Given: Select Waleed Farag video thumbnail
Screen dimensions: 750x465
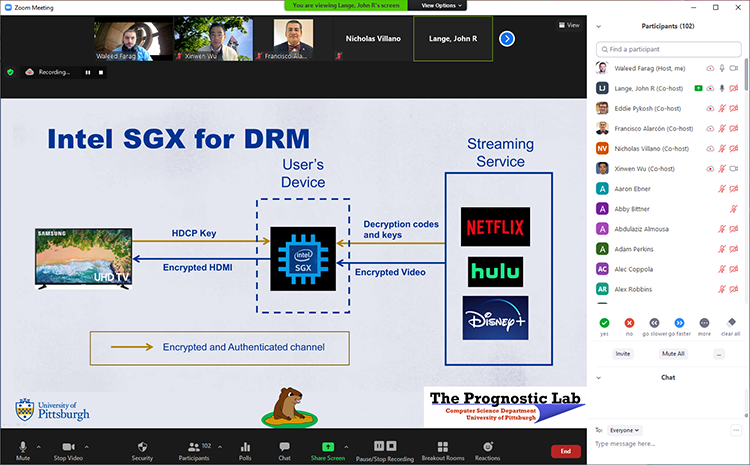Looking at the screenshot, I should click(x=133, y=39).
